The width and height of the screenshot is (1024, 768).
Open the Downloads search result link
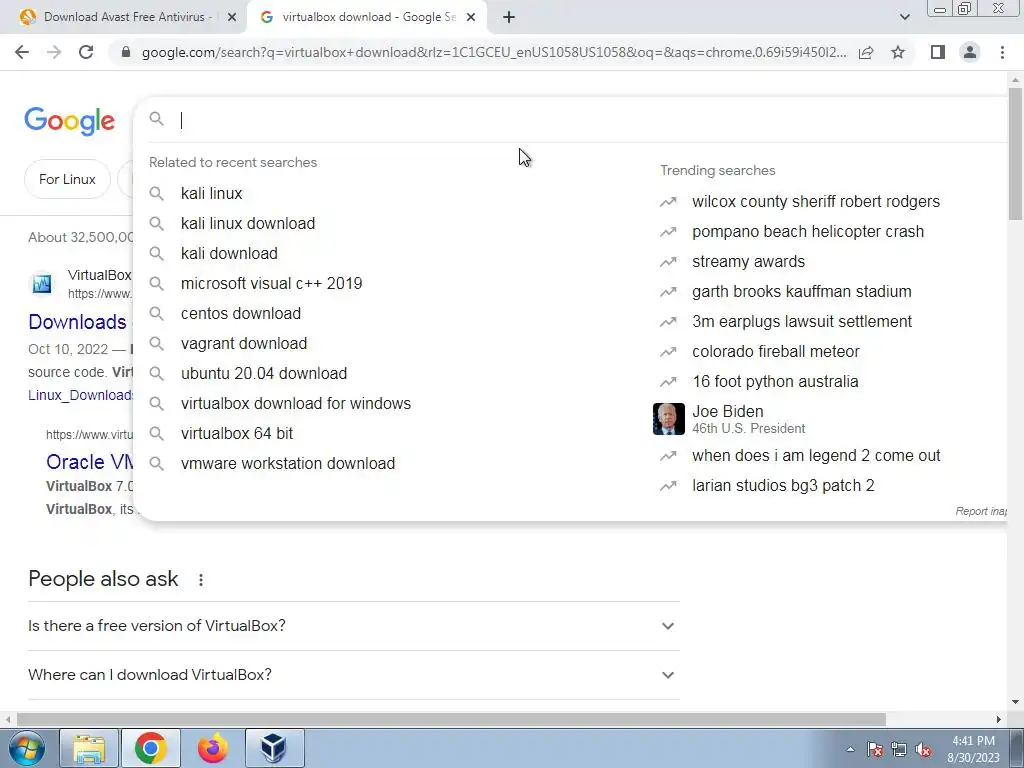click(78, 322)
